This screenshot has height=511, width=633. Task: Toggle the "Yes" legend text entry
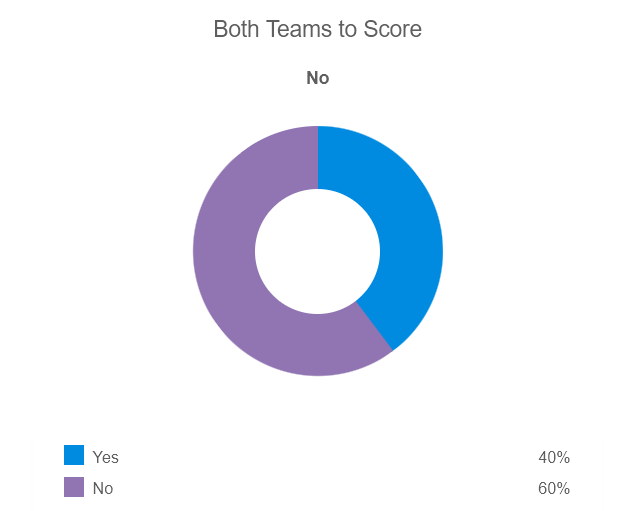pos(105,457)
